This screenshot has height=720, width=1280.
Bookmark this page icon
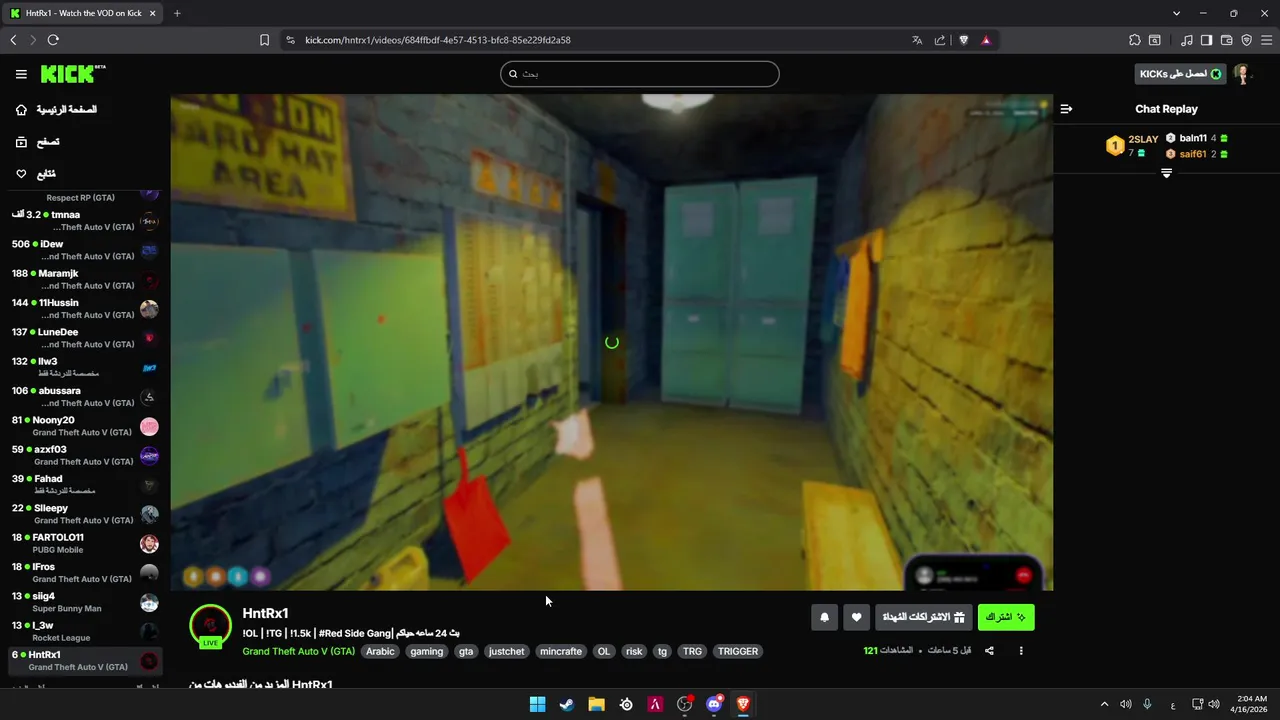[x=264, y=40]
